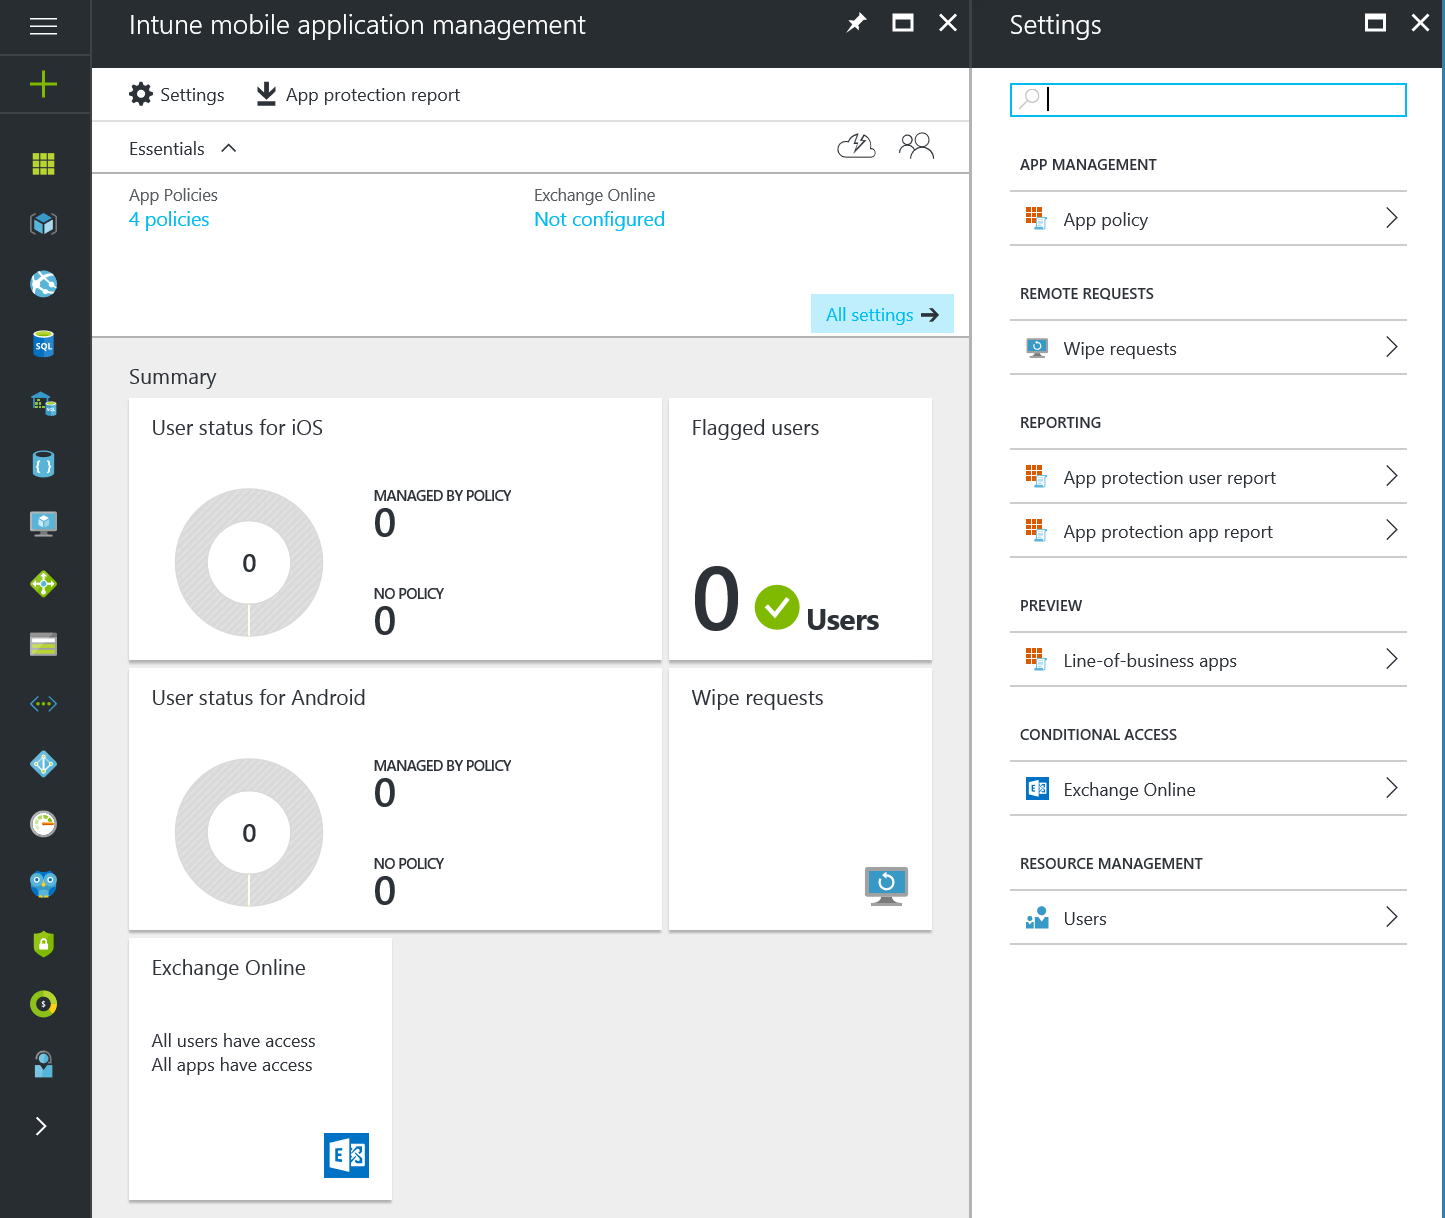Maximize the Intune mobile application management blade
This screenshot has height=1218, width=1445.
[x=903, y=23]
